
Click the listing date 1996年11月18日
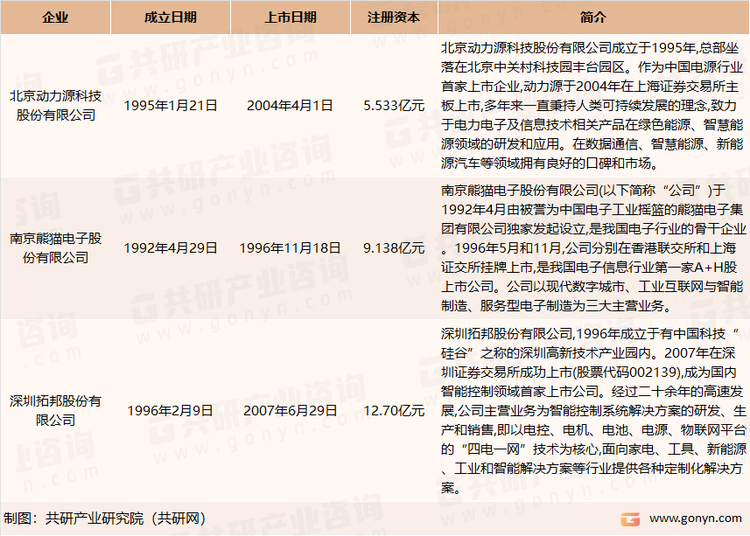[290, 248]
